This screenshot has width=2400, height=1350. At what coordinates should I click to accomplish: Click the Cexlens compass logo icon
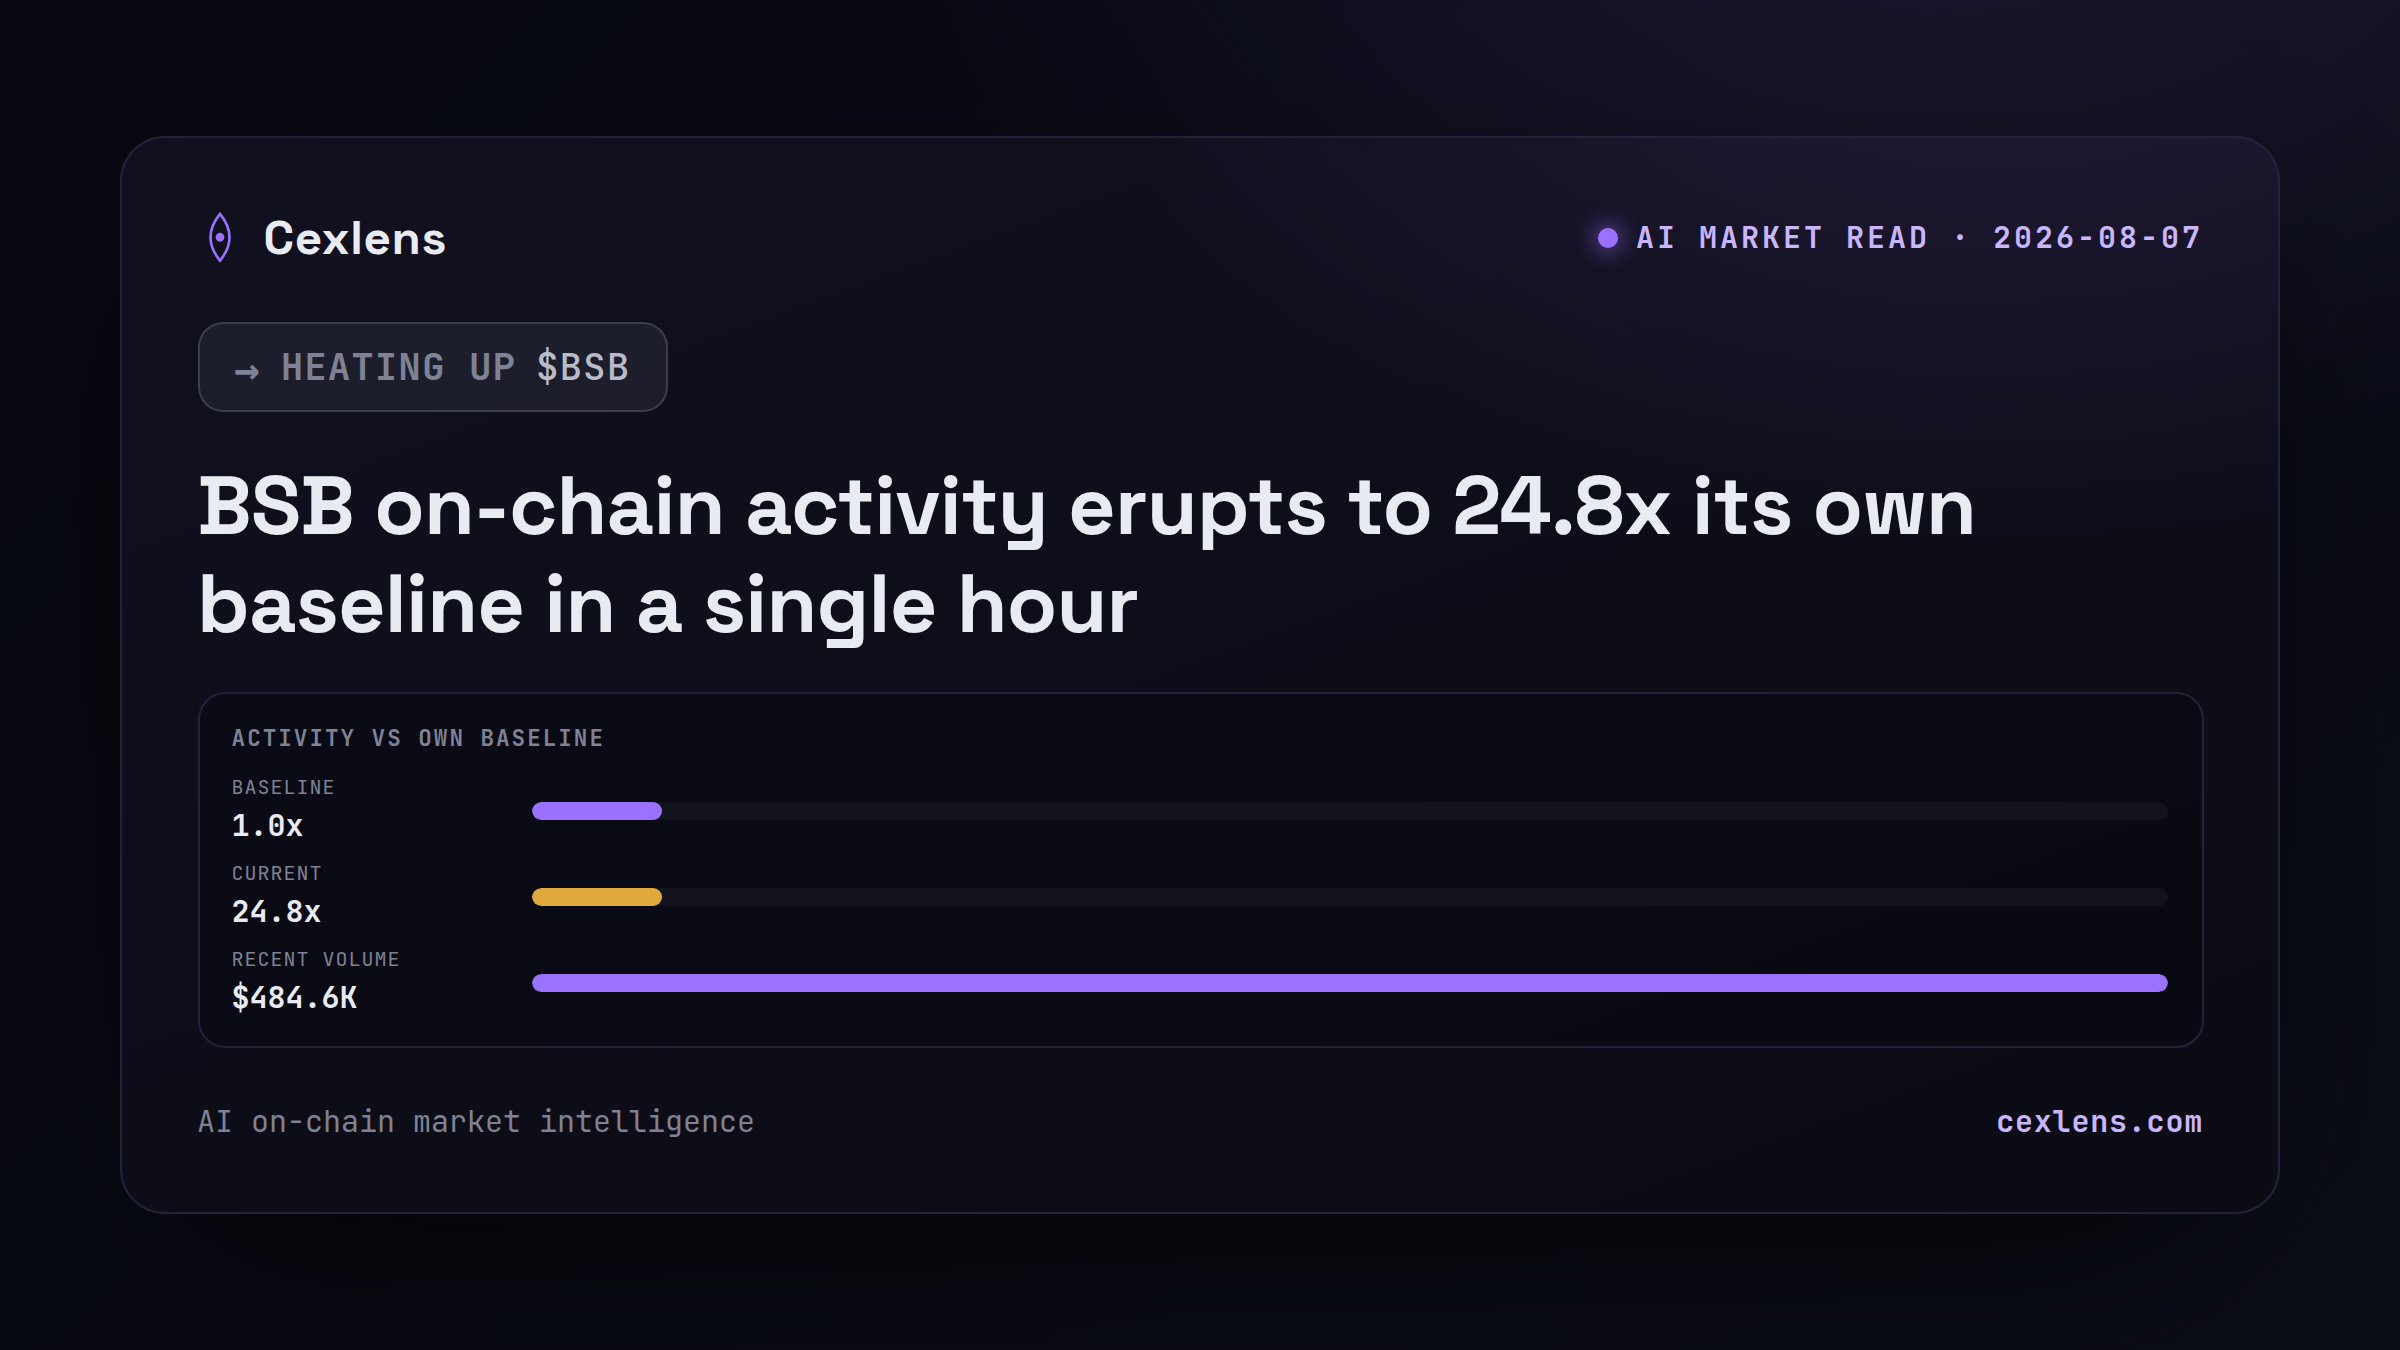220,238
